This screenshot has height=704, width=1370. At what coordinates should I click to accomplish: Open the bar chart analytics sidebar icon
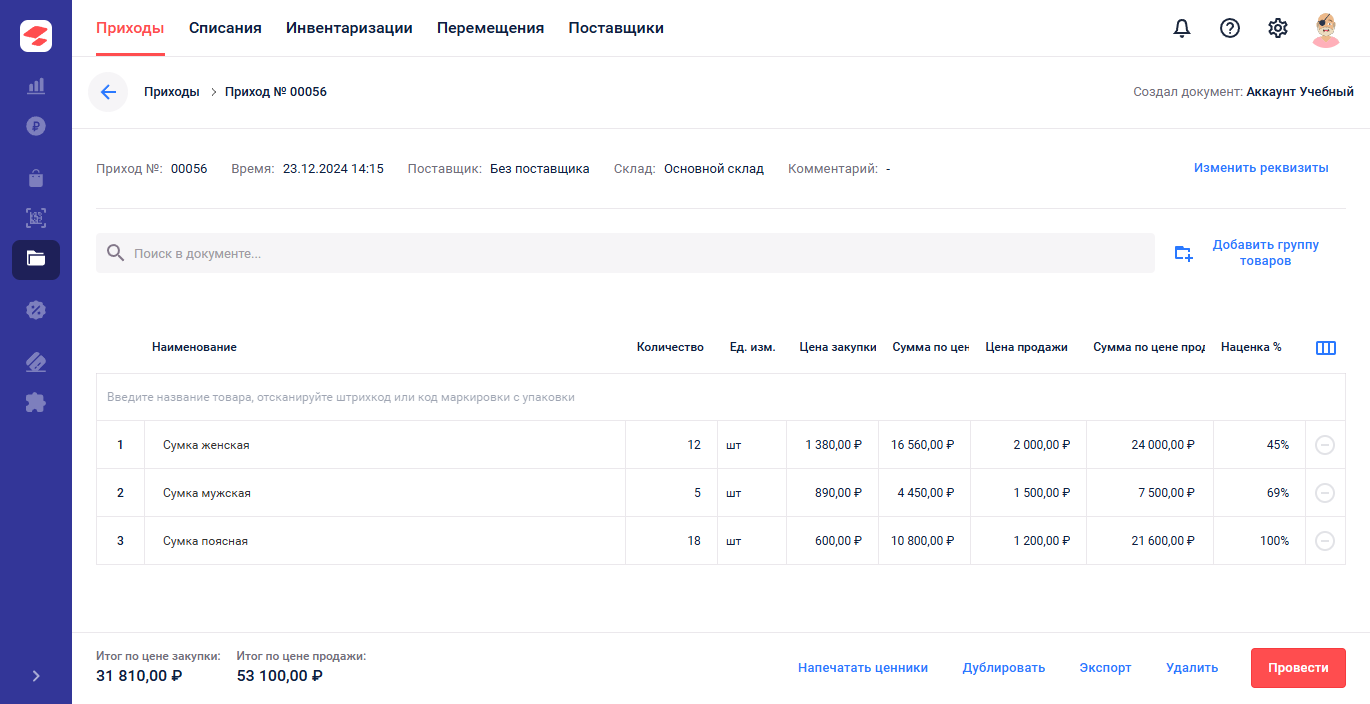[36, 86]
